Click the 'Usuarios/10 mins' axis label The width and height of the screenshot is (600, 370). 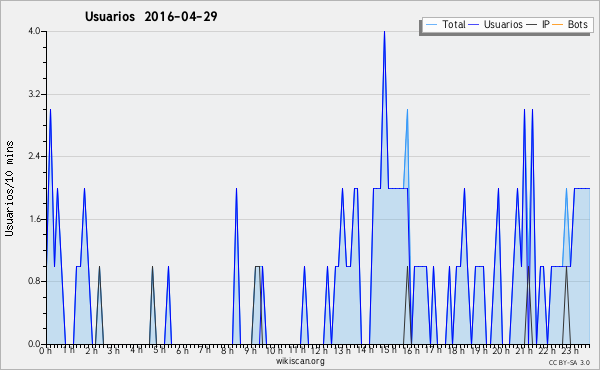point(9,189)
